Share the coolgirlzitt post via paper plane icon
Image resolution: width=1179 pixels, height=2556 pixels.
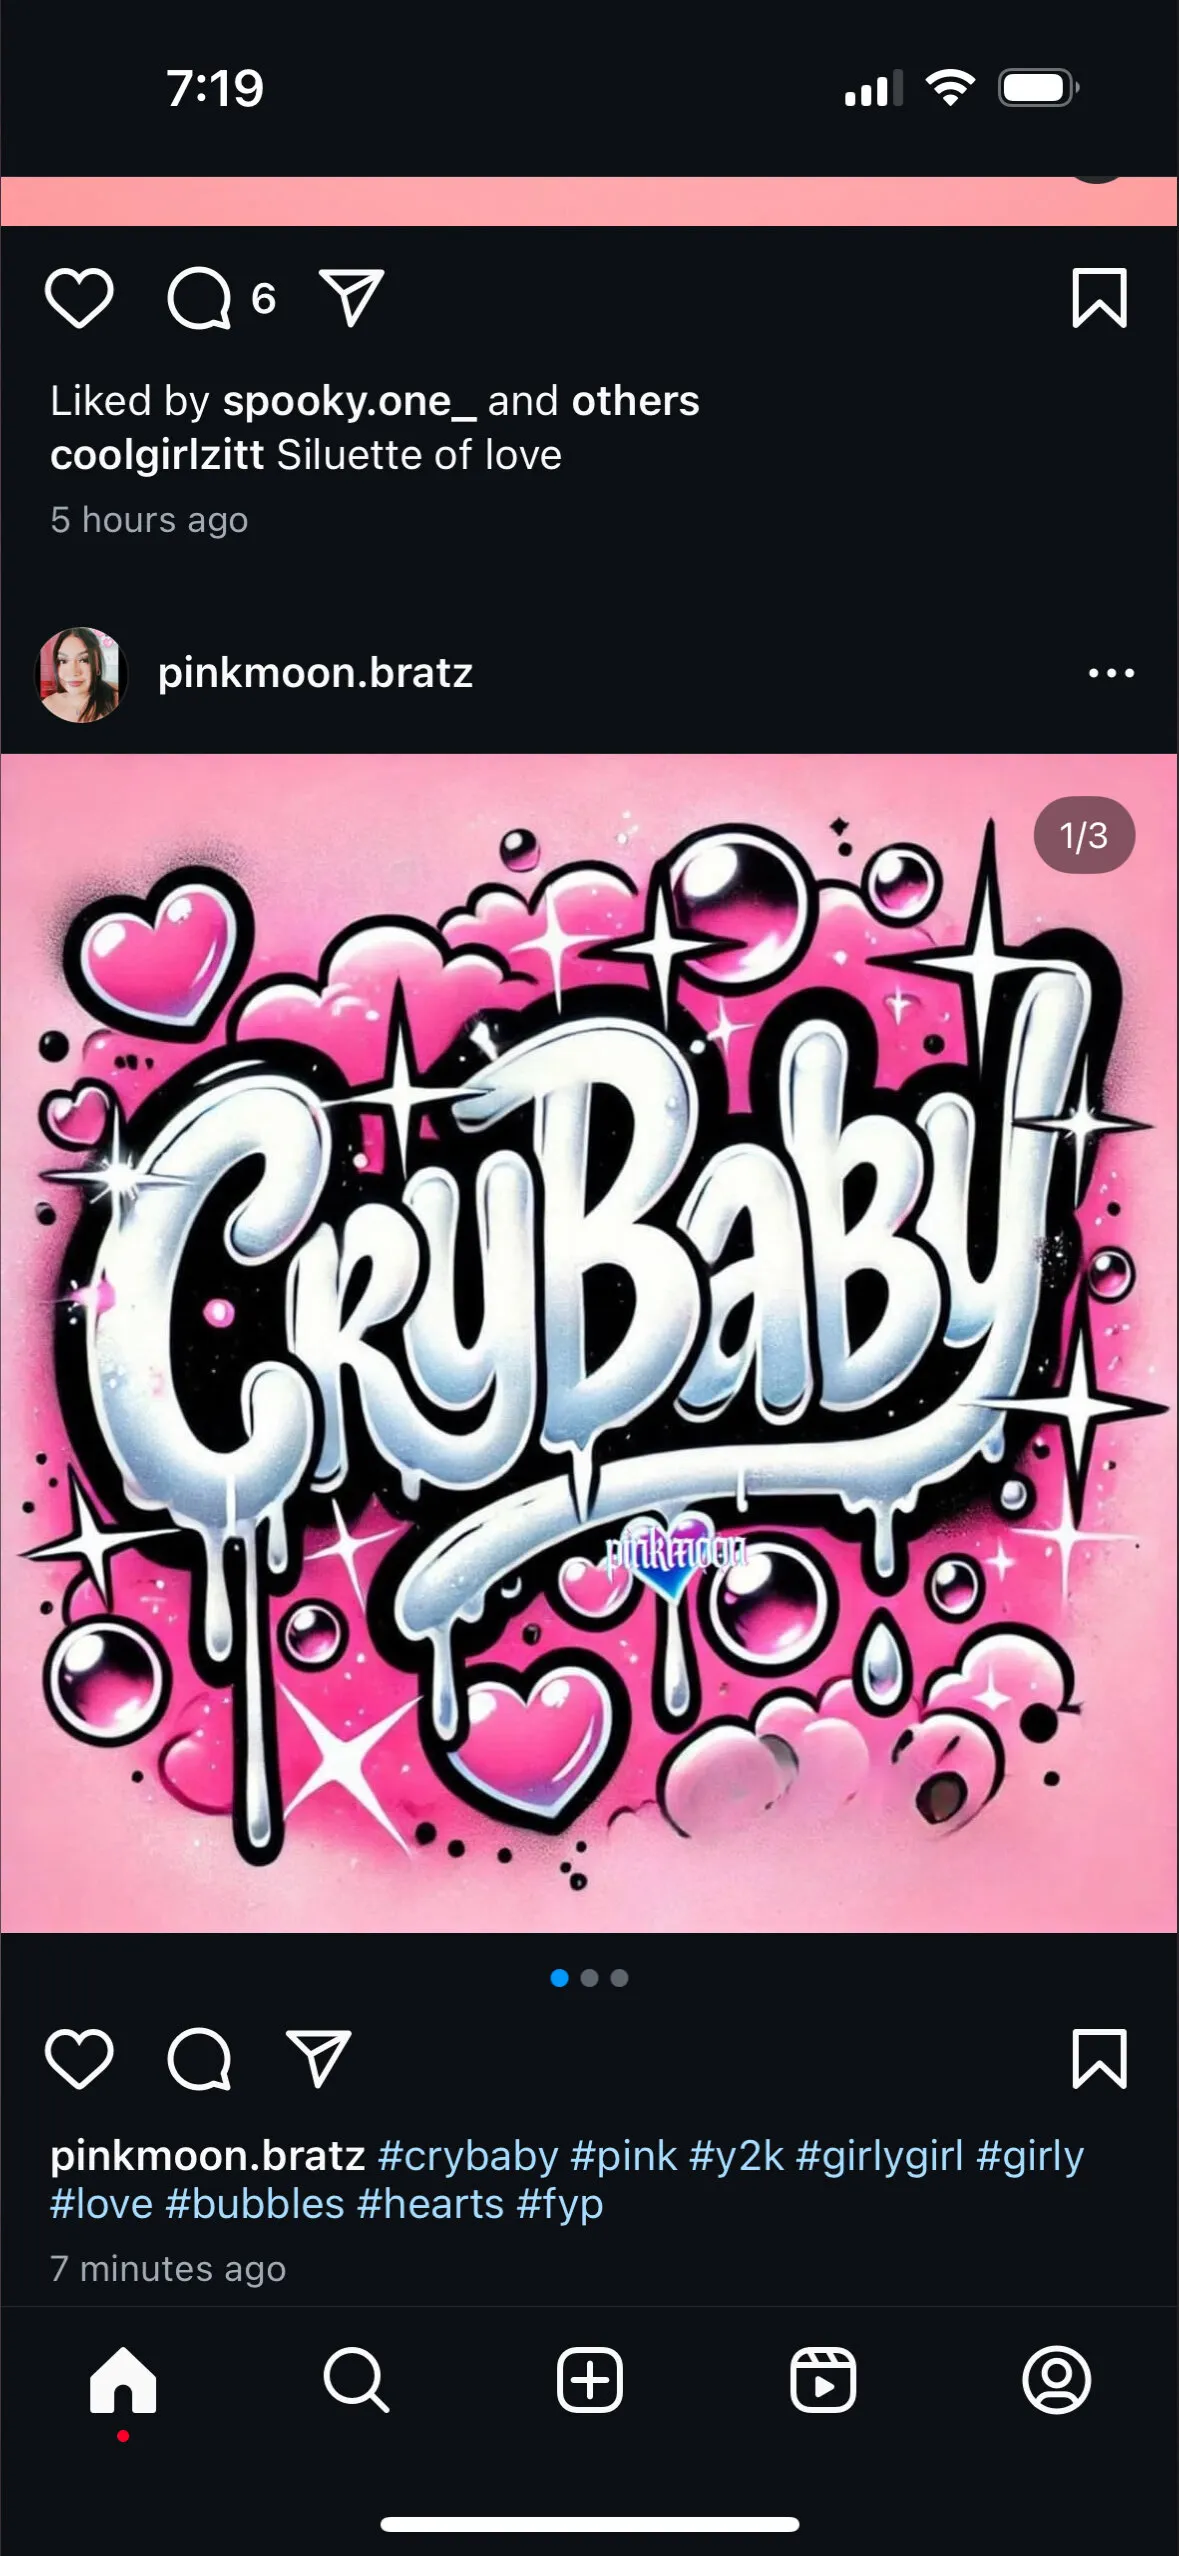coord(351,297)
